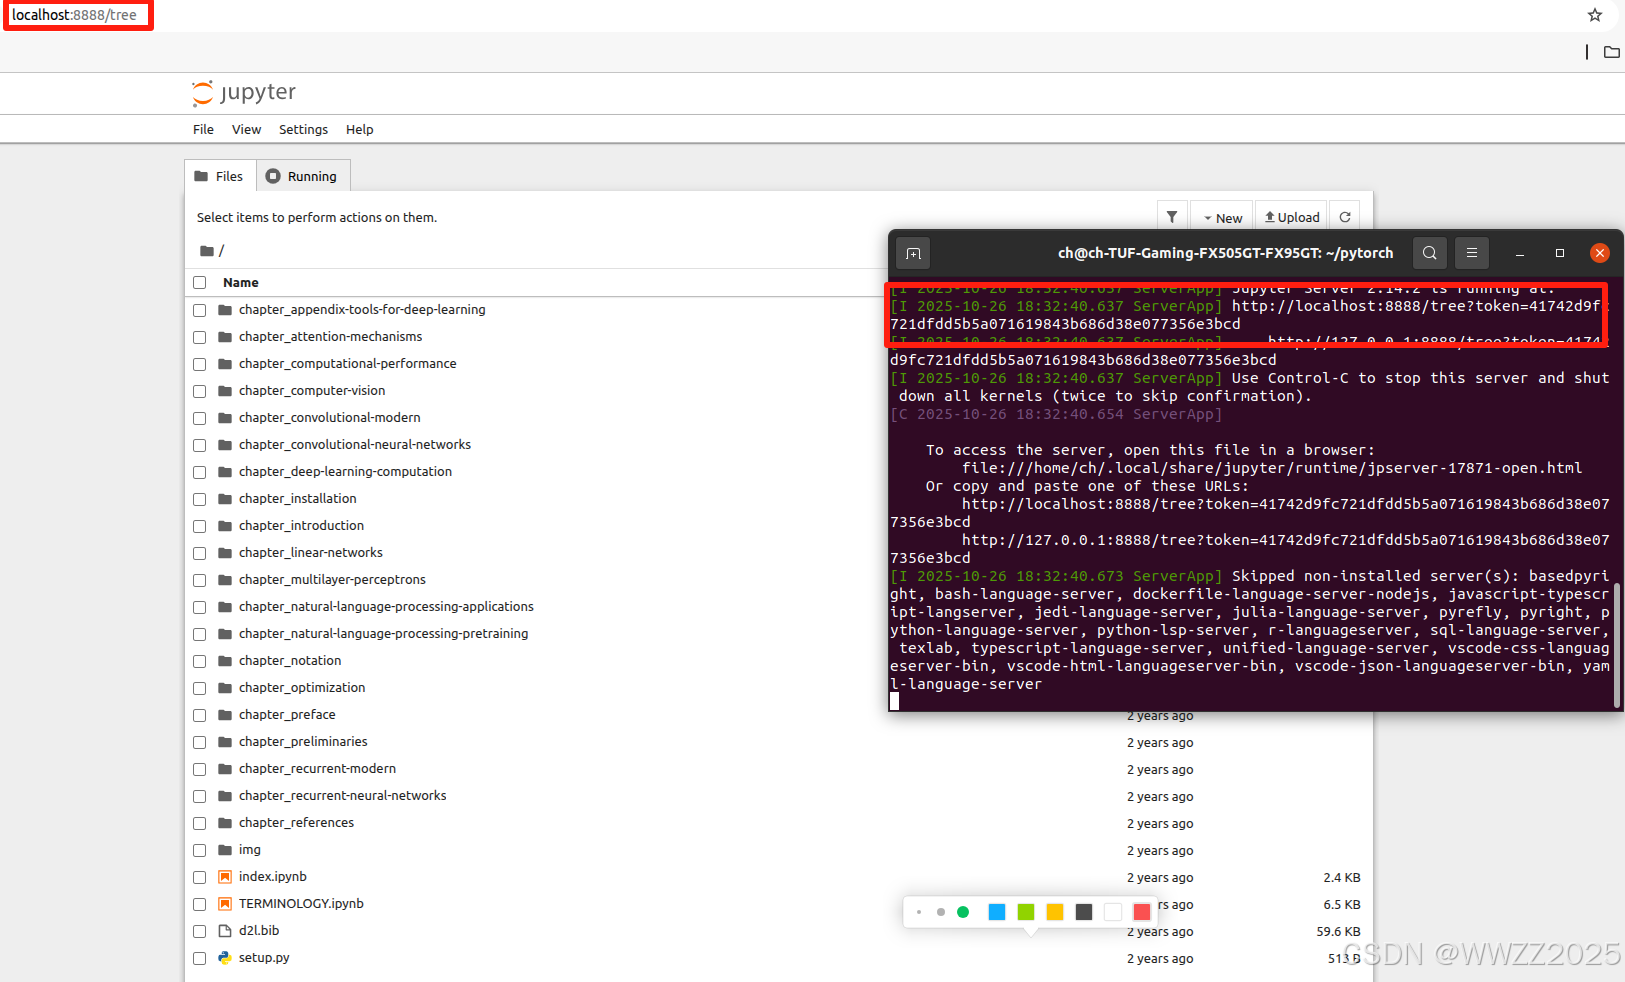Switch to the Running tab
This screenshot has width=1625, height=982.
(303, 176)
